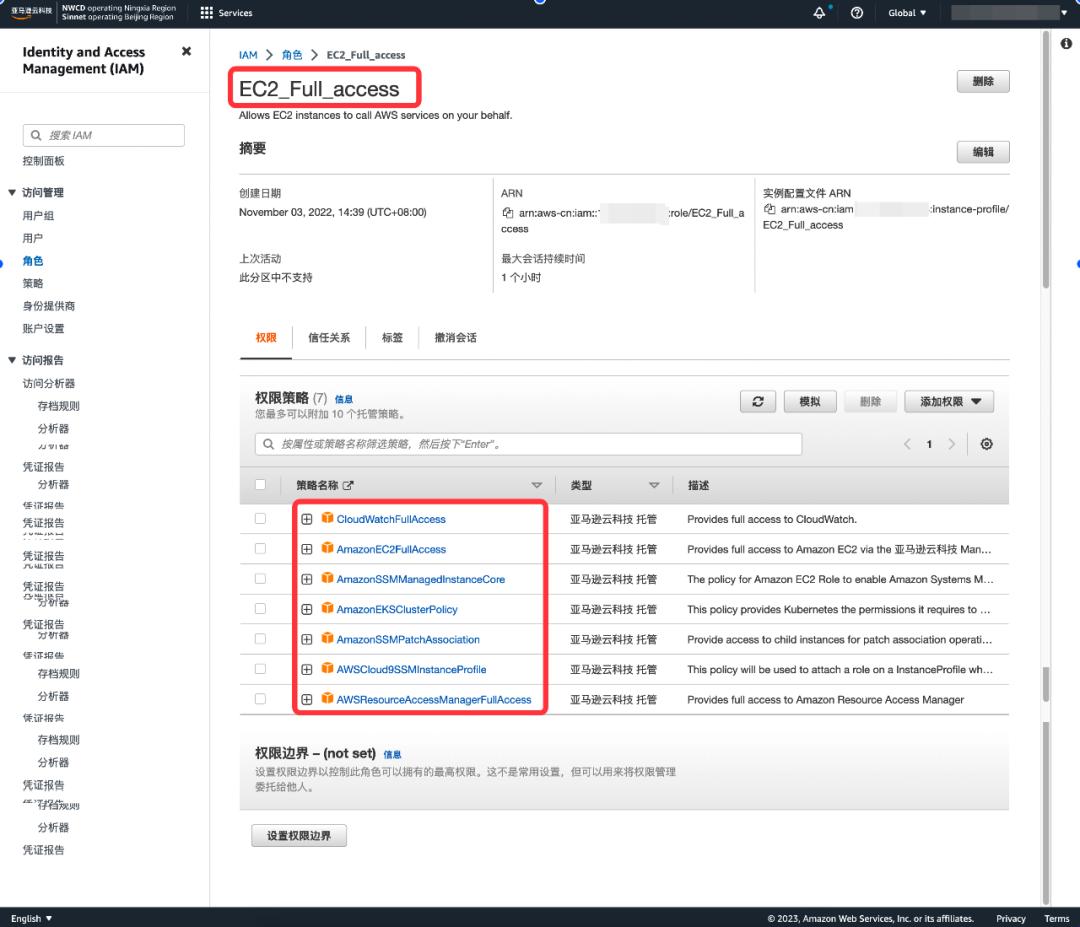Screen dimensions: 1080x927
Task: Click the info circle icon at top right
Action: (x=1066, y=43)
